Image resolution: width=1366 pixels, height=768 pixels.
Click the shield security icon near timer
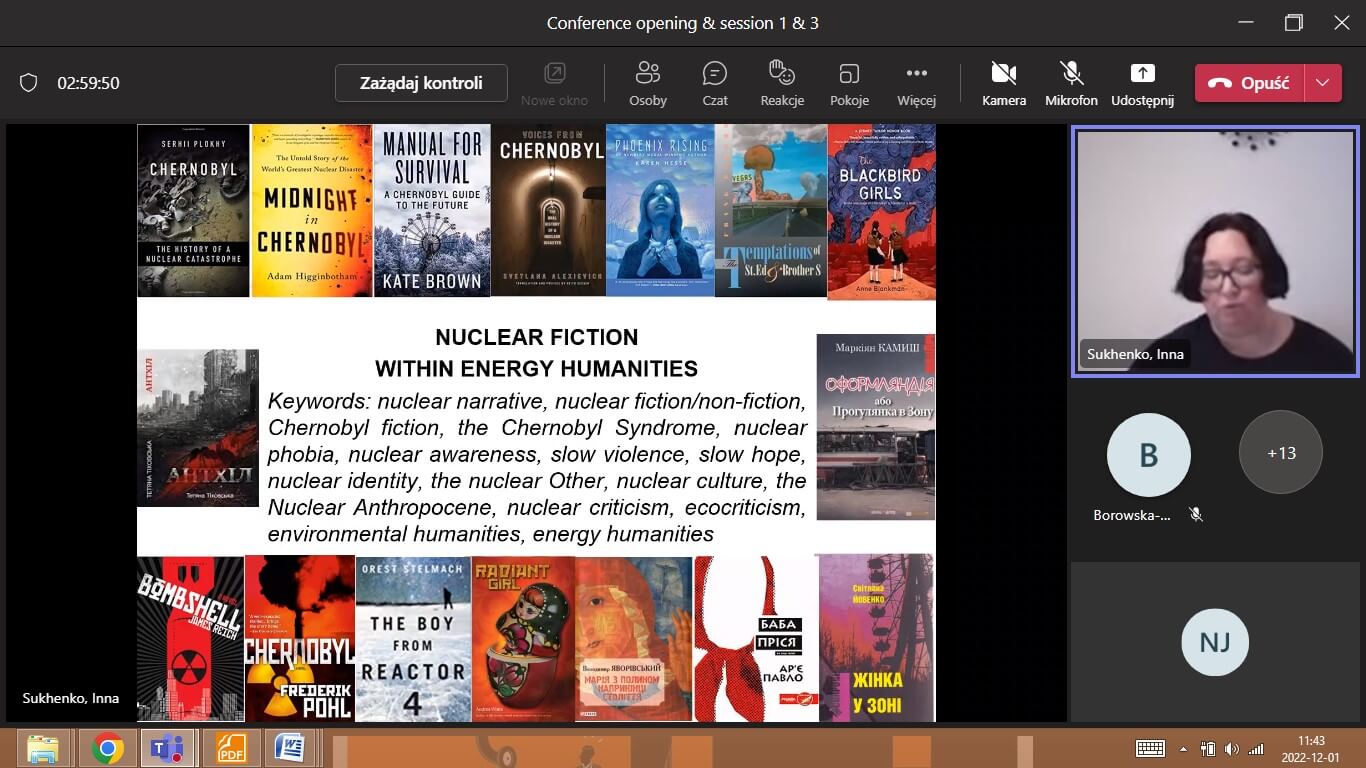pos(28,83)
